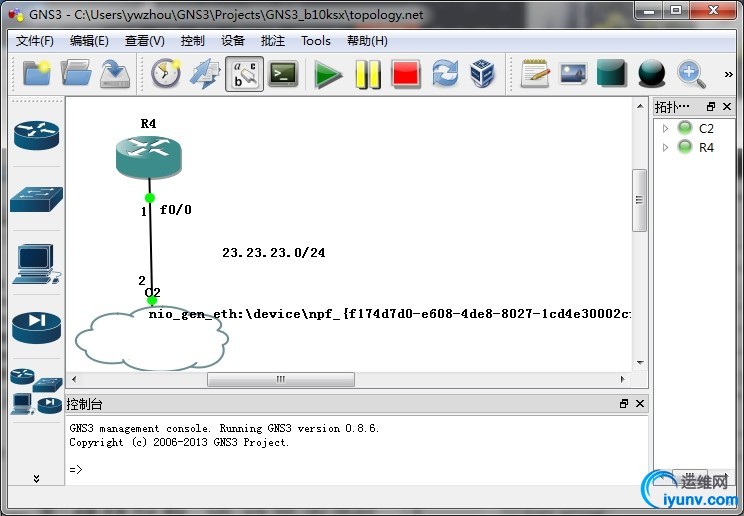Browse switches in device sidebar
The height and width of the screenshot is (516, 744).
[37, 199]
